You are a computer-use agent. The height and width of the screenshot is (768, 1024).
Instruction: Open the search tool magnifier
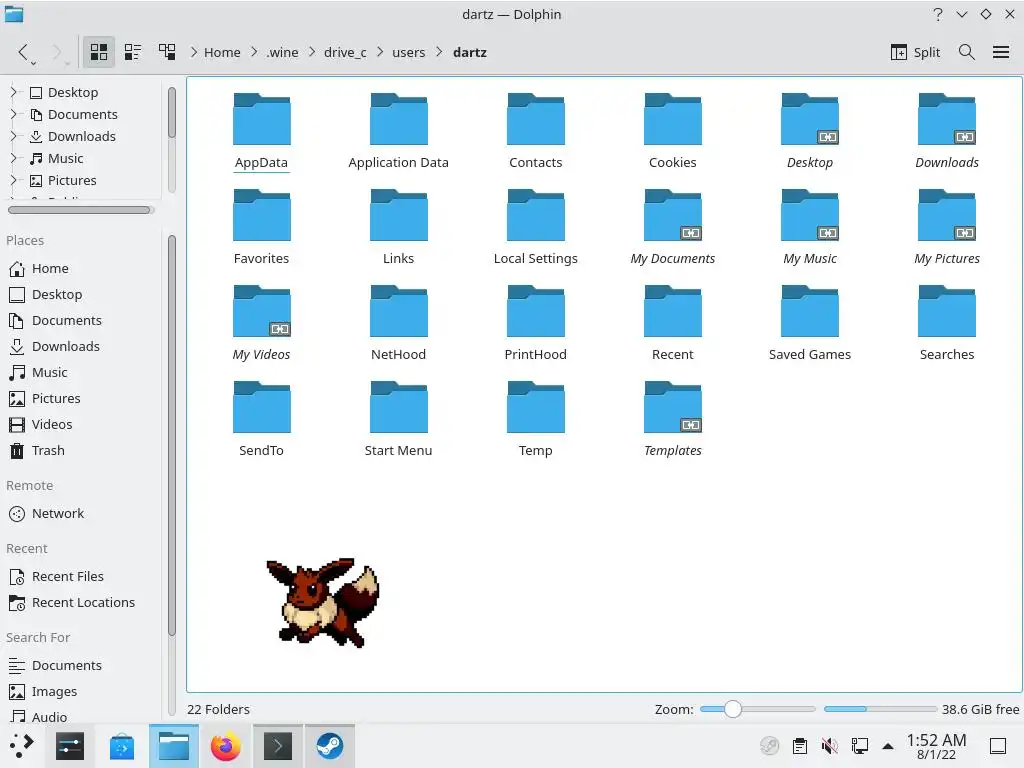point(967,52)
